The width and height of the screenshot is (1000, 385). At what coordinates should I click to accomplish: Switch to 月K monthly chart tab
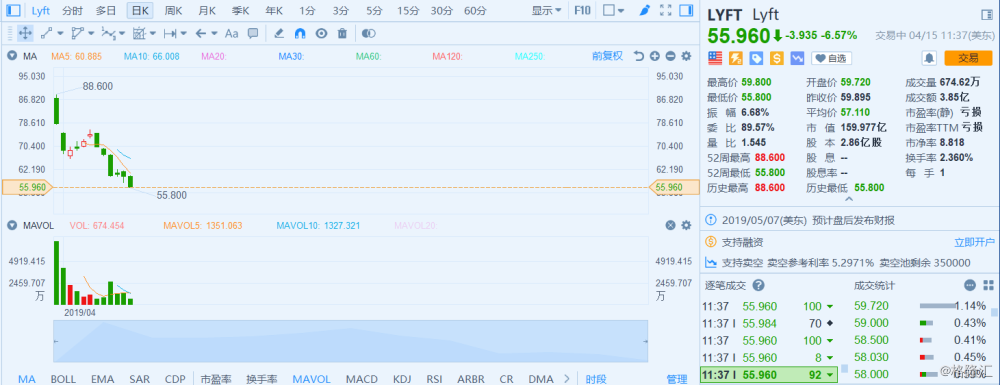pyautogui.click(x=207, y=10)
